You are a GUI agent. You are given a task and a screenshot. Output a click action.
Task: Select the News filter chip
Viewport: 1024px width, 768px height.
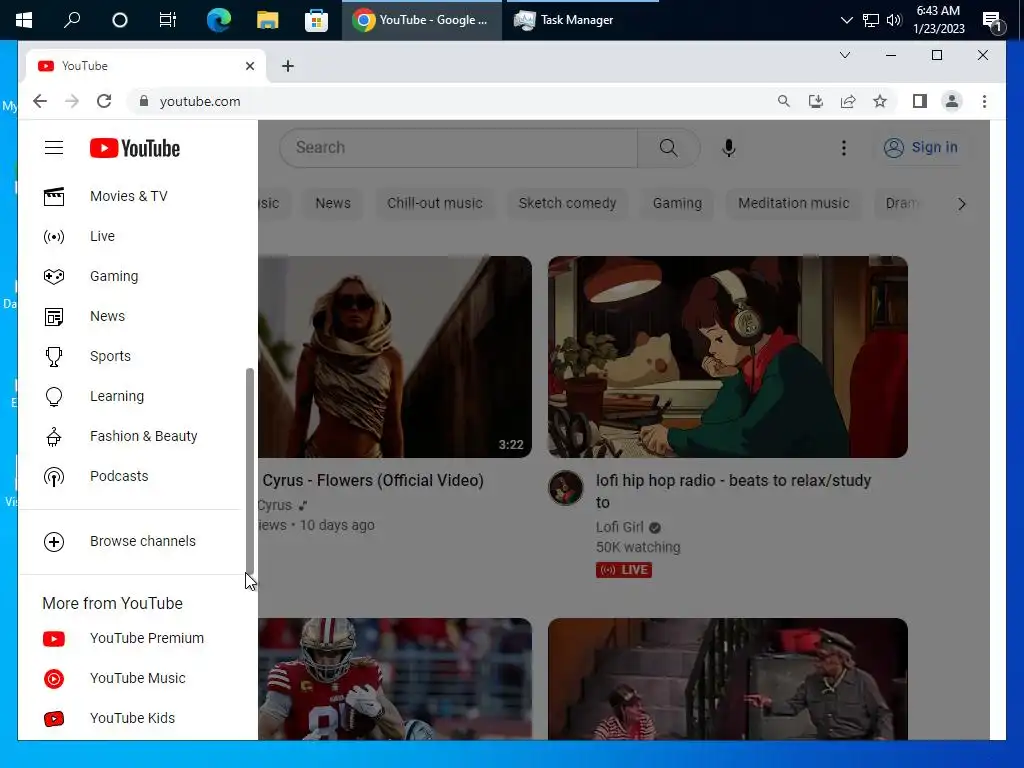click(x=333, y=203)
